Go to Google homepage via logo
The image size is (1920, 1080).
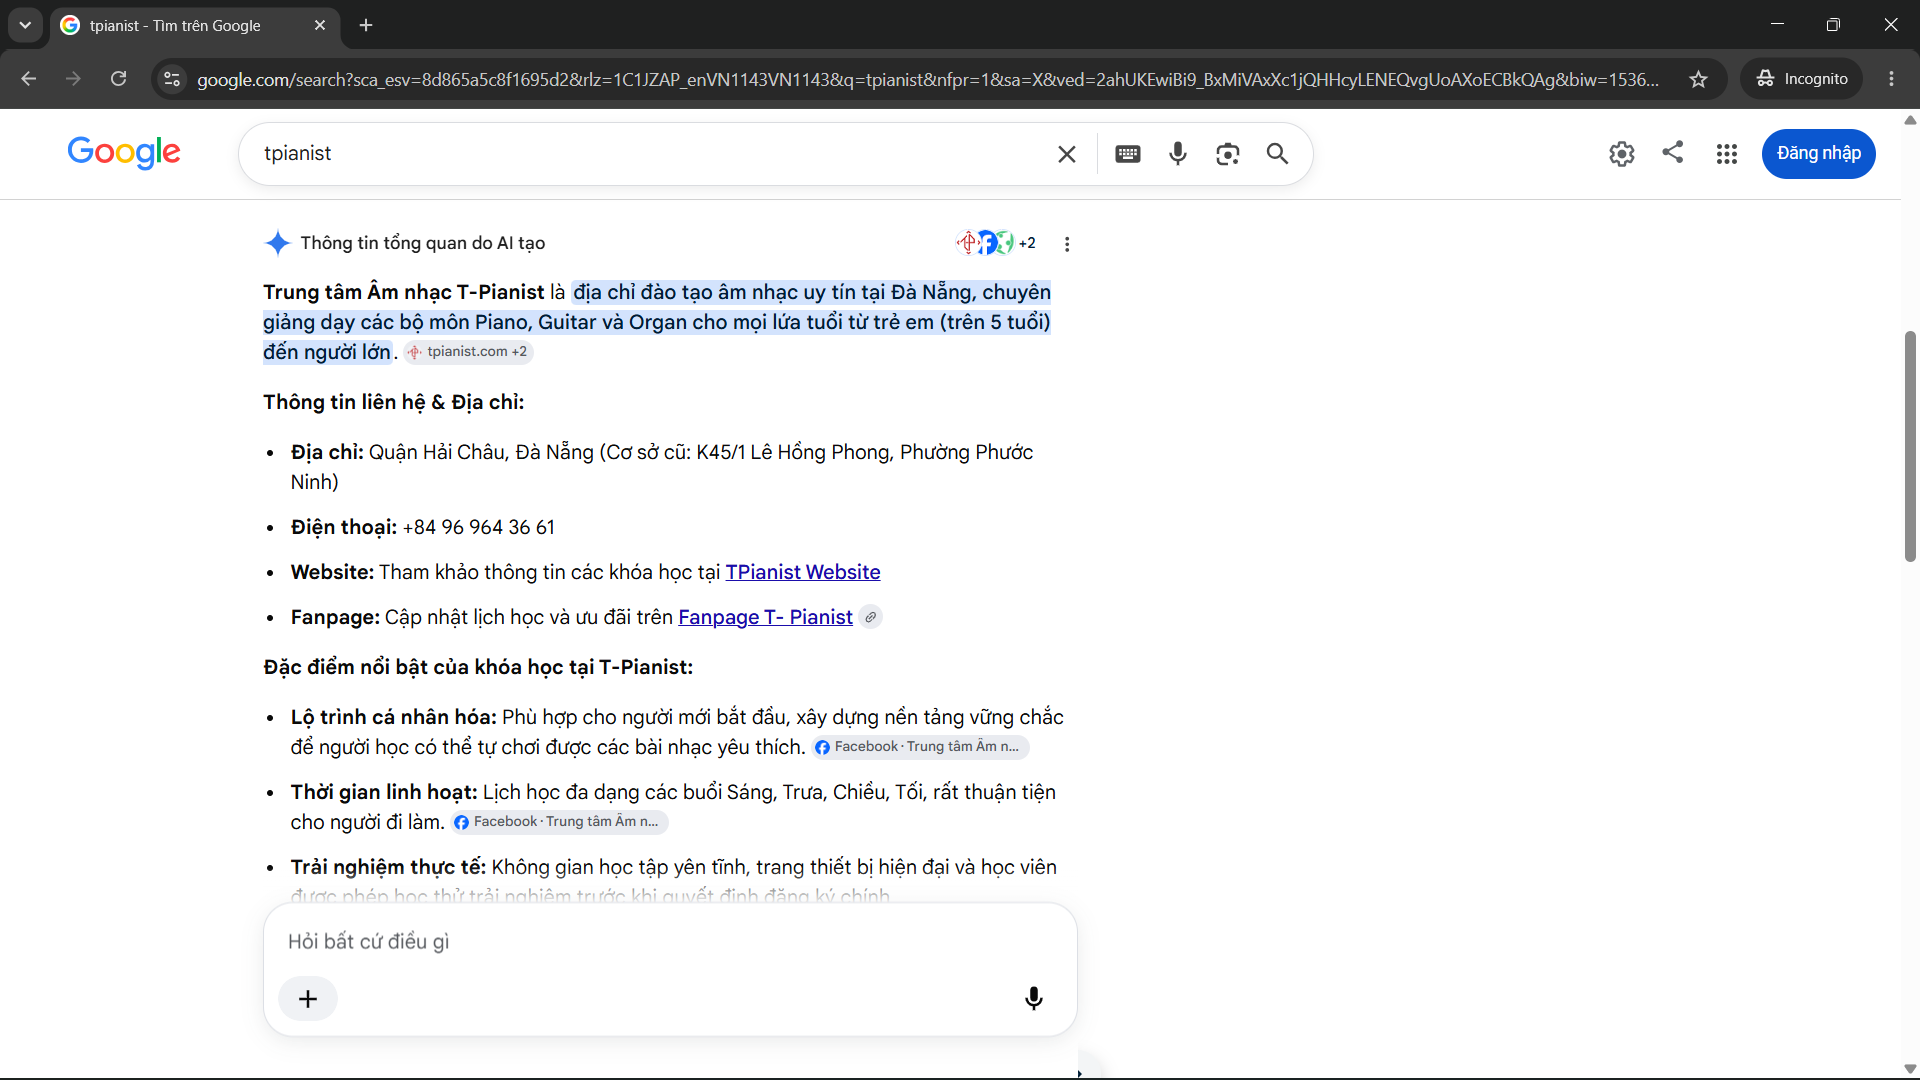124,152
